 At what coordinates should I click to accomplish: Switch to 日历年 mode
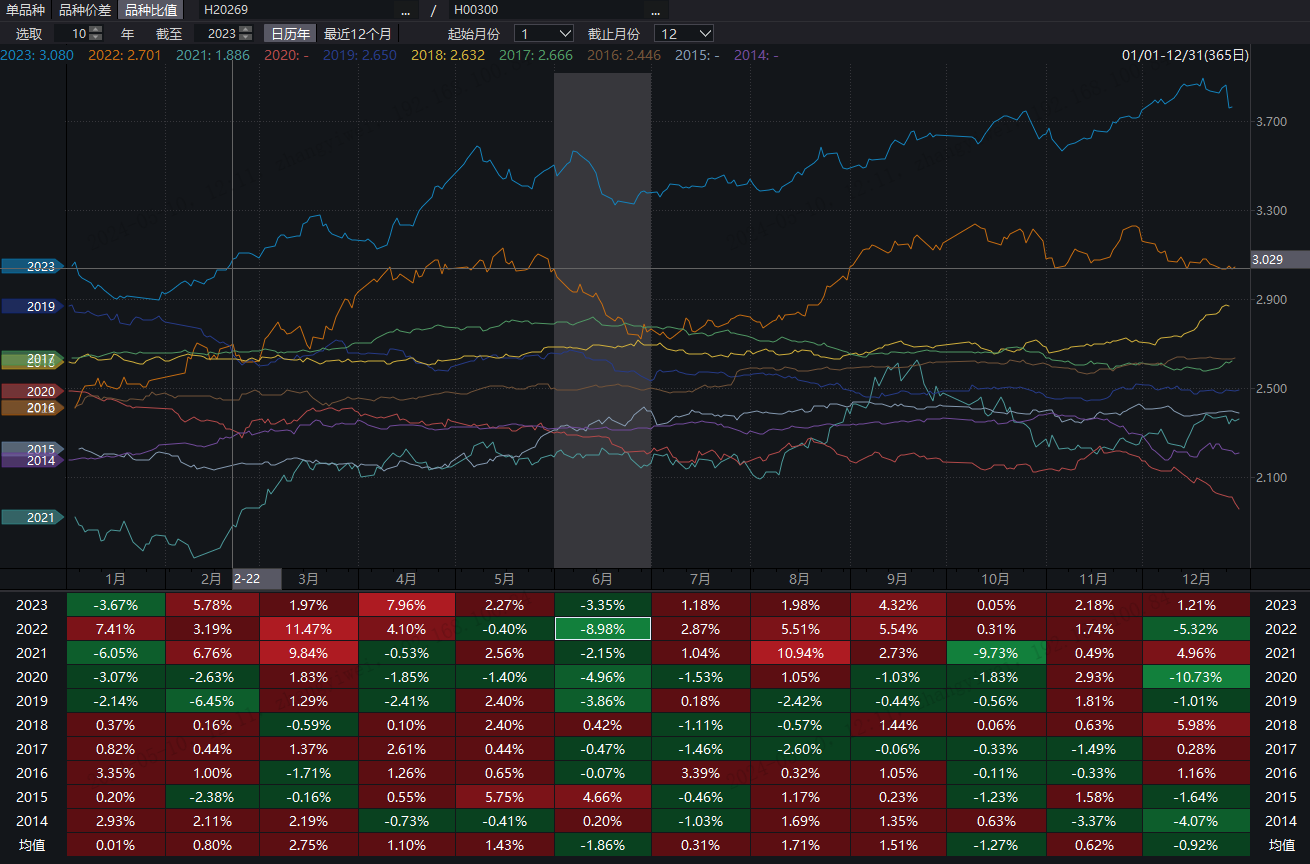[x=291, y=34]
